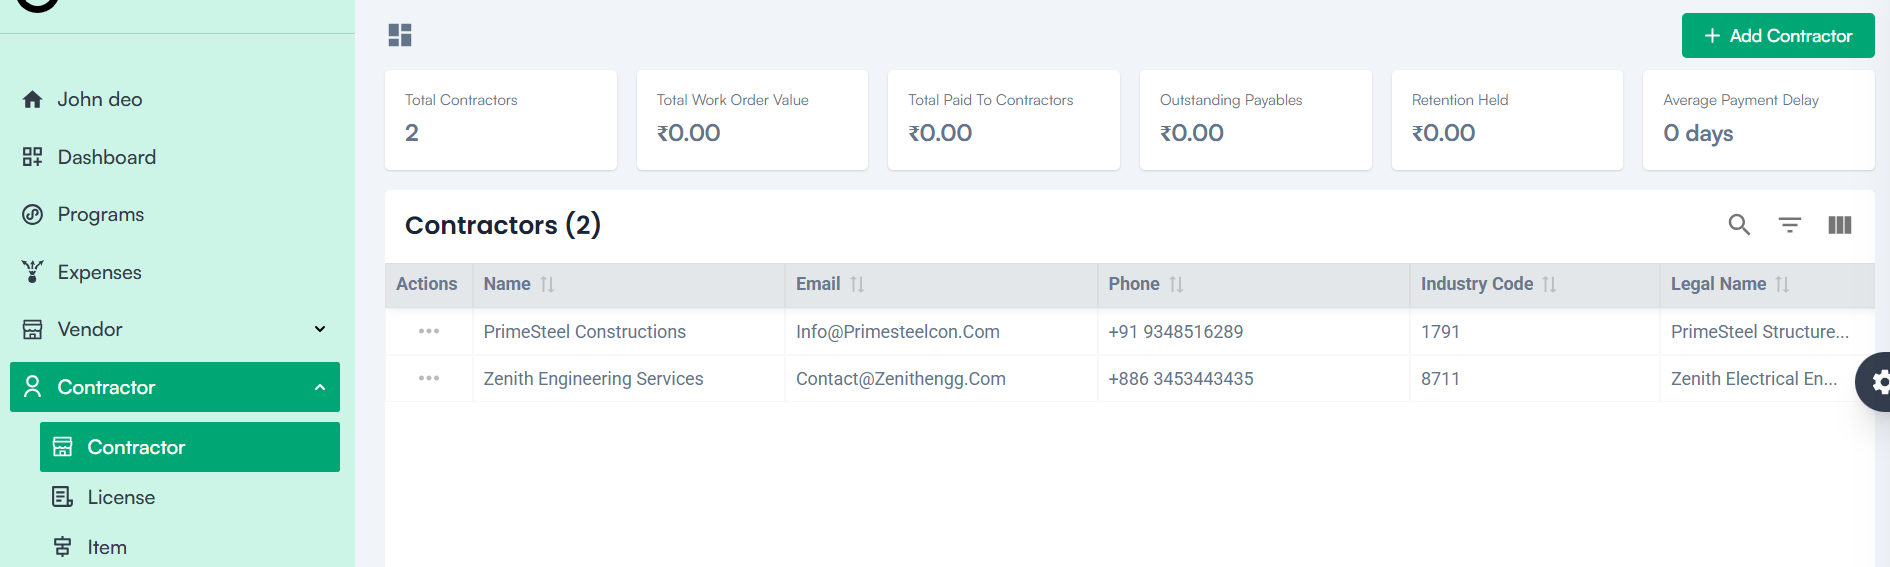Collapse the Contractor sidebar section

pyautogui.click(x=319, y=387)
